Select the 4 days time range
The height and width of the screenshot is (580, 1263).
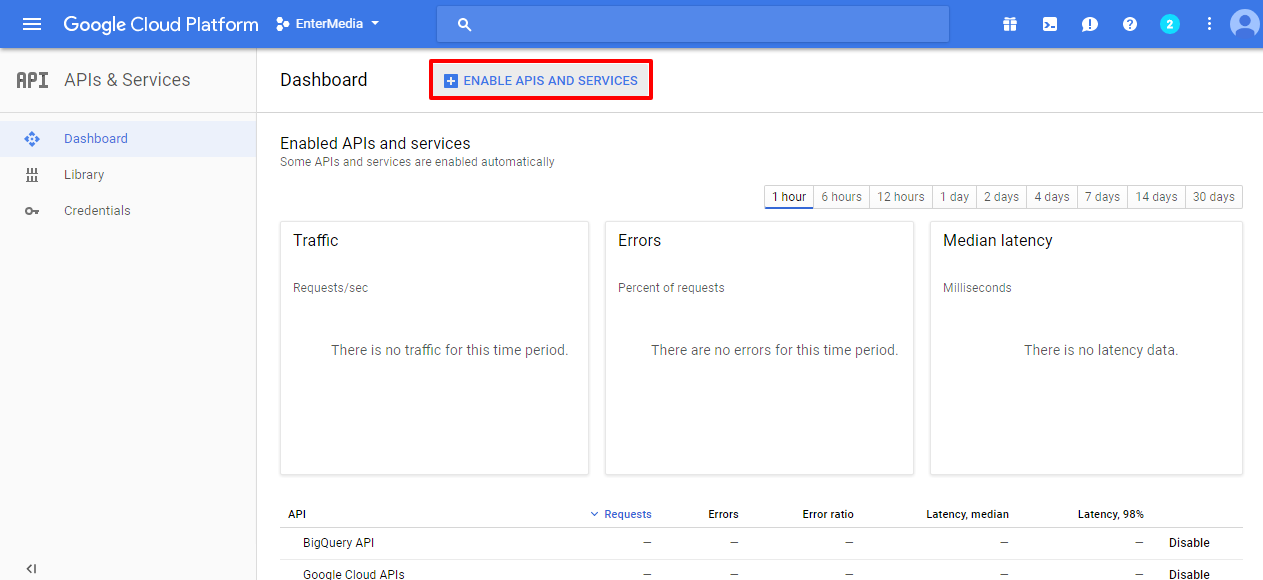1052,197
